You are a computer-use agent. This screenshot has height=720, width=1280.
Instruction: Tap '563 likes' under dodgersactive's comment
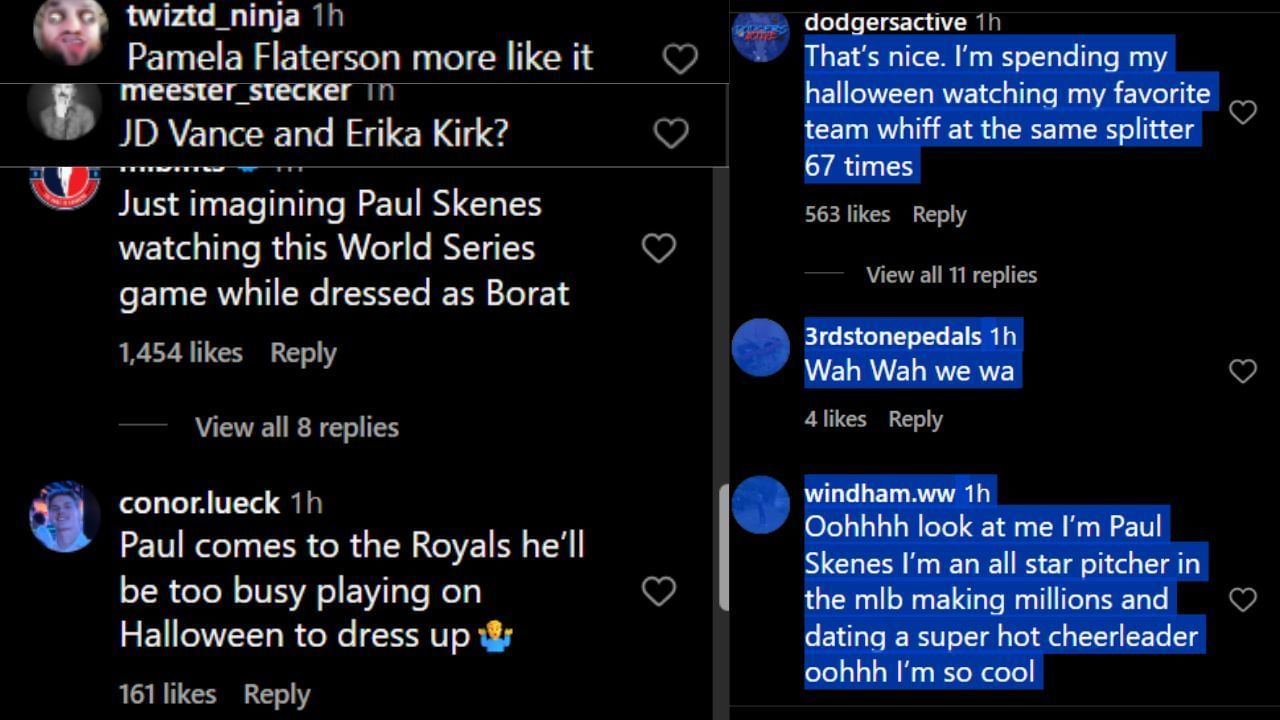click(x=847, y=214)
